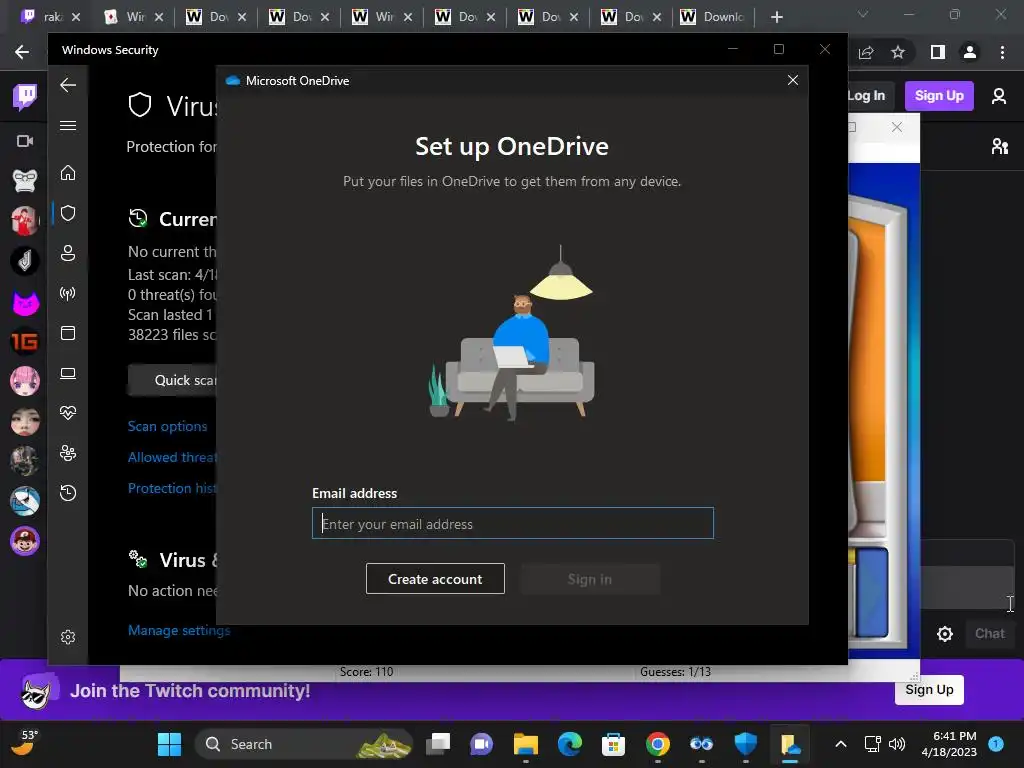
Task: Open the pink cat channel avatar in Twitch
Action: [25, 301]
